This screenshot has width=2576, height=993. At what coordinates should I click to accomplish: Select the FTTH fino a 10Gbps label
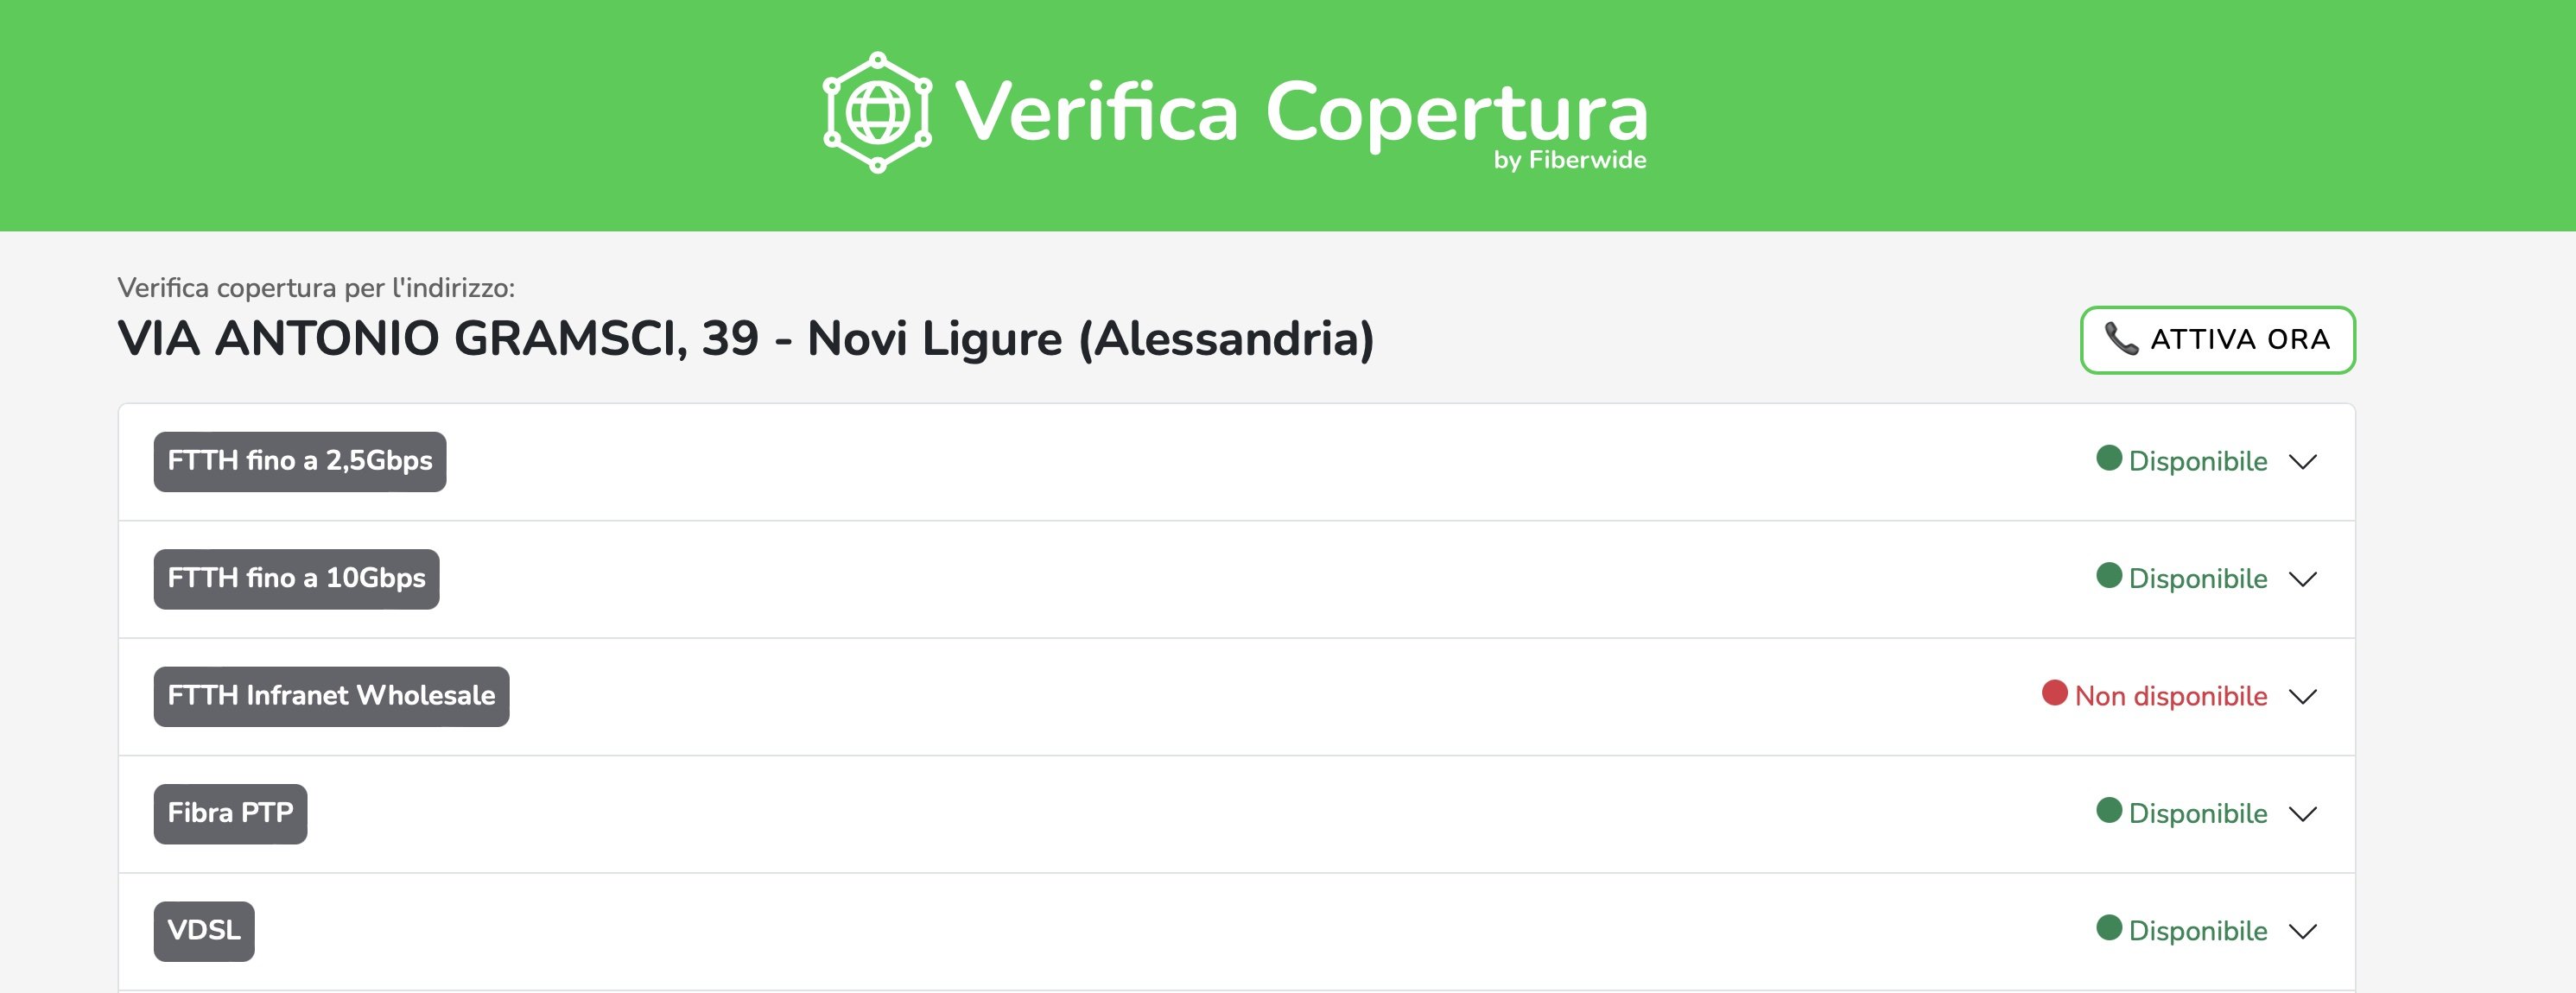point(296,579)
